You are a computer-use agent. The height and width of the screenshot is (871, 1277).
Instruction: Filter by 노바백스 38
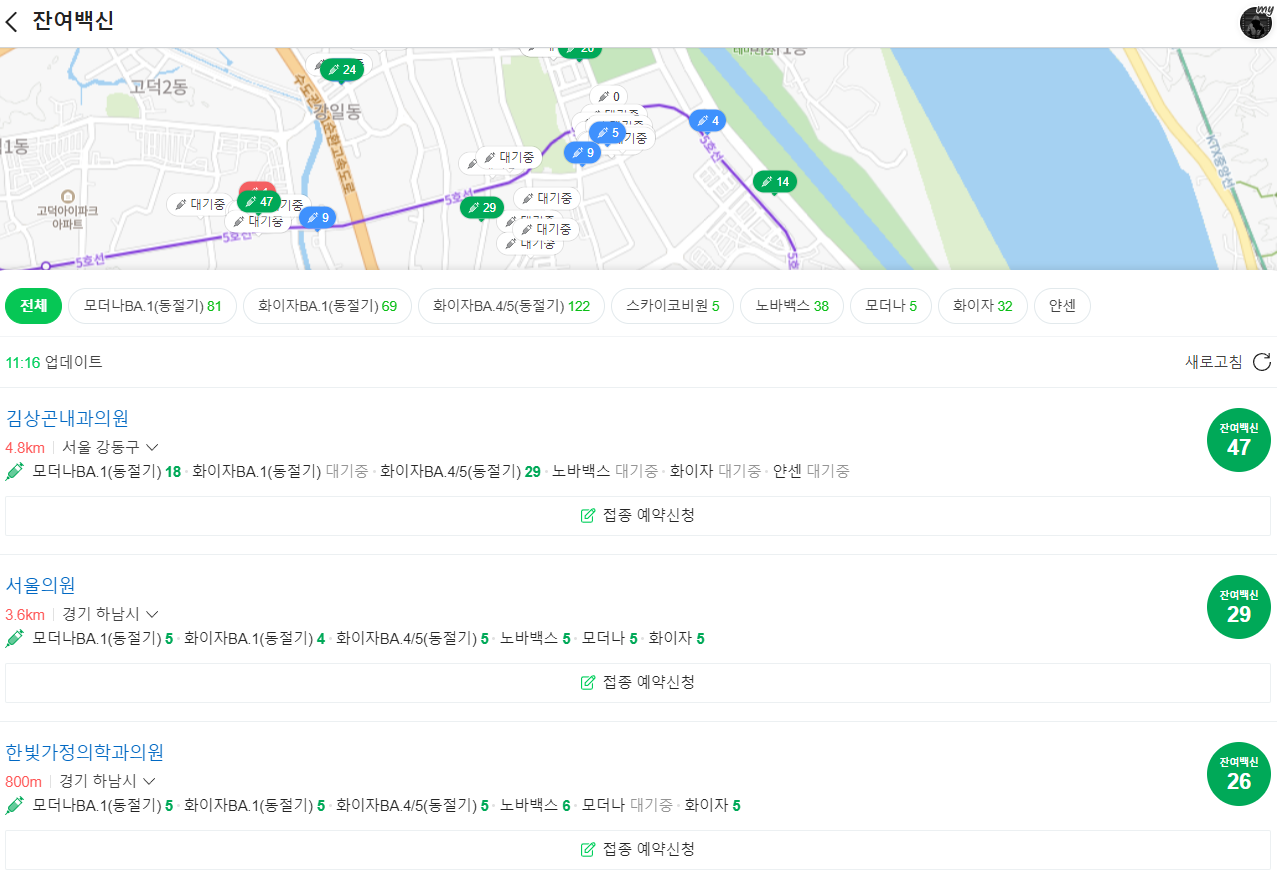click(792, 306)
